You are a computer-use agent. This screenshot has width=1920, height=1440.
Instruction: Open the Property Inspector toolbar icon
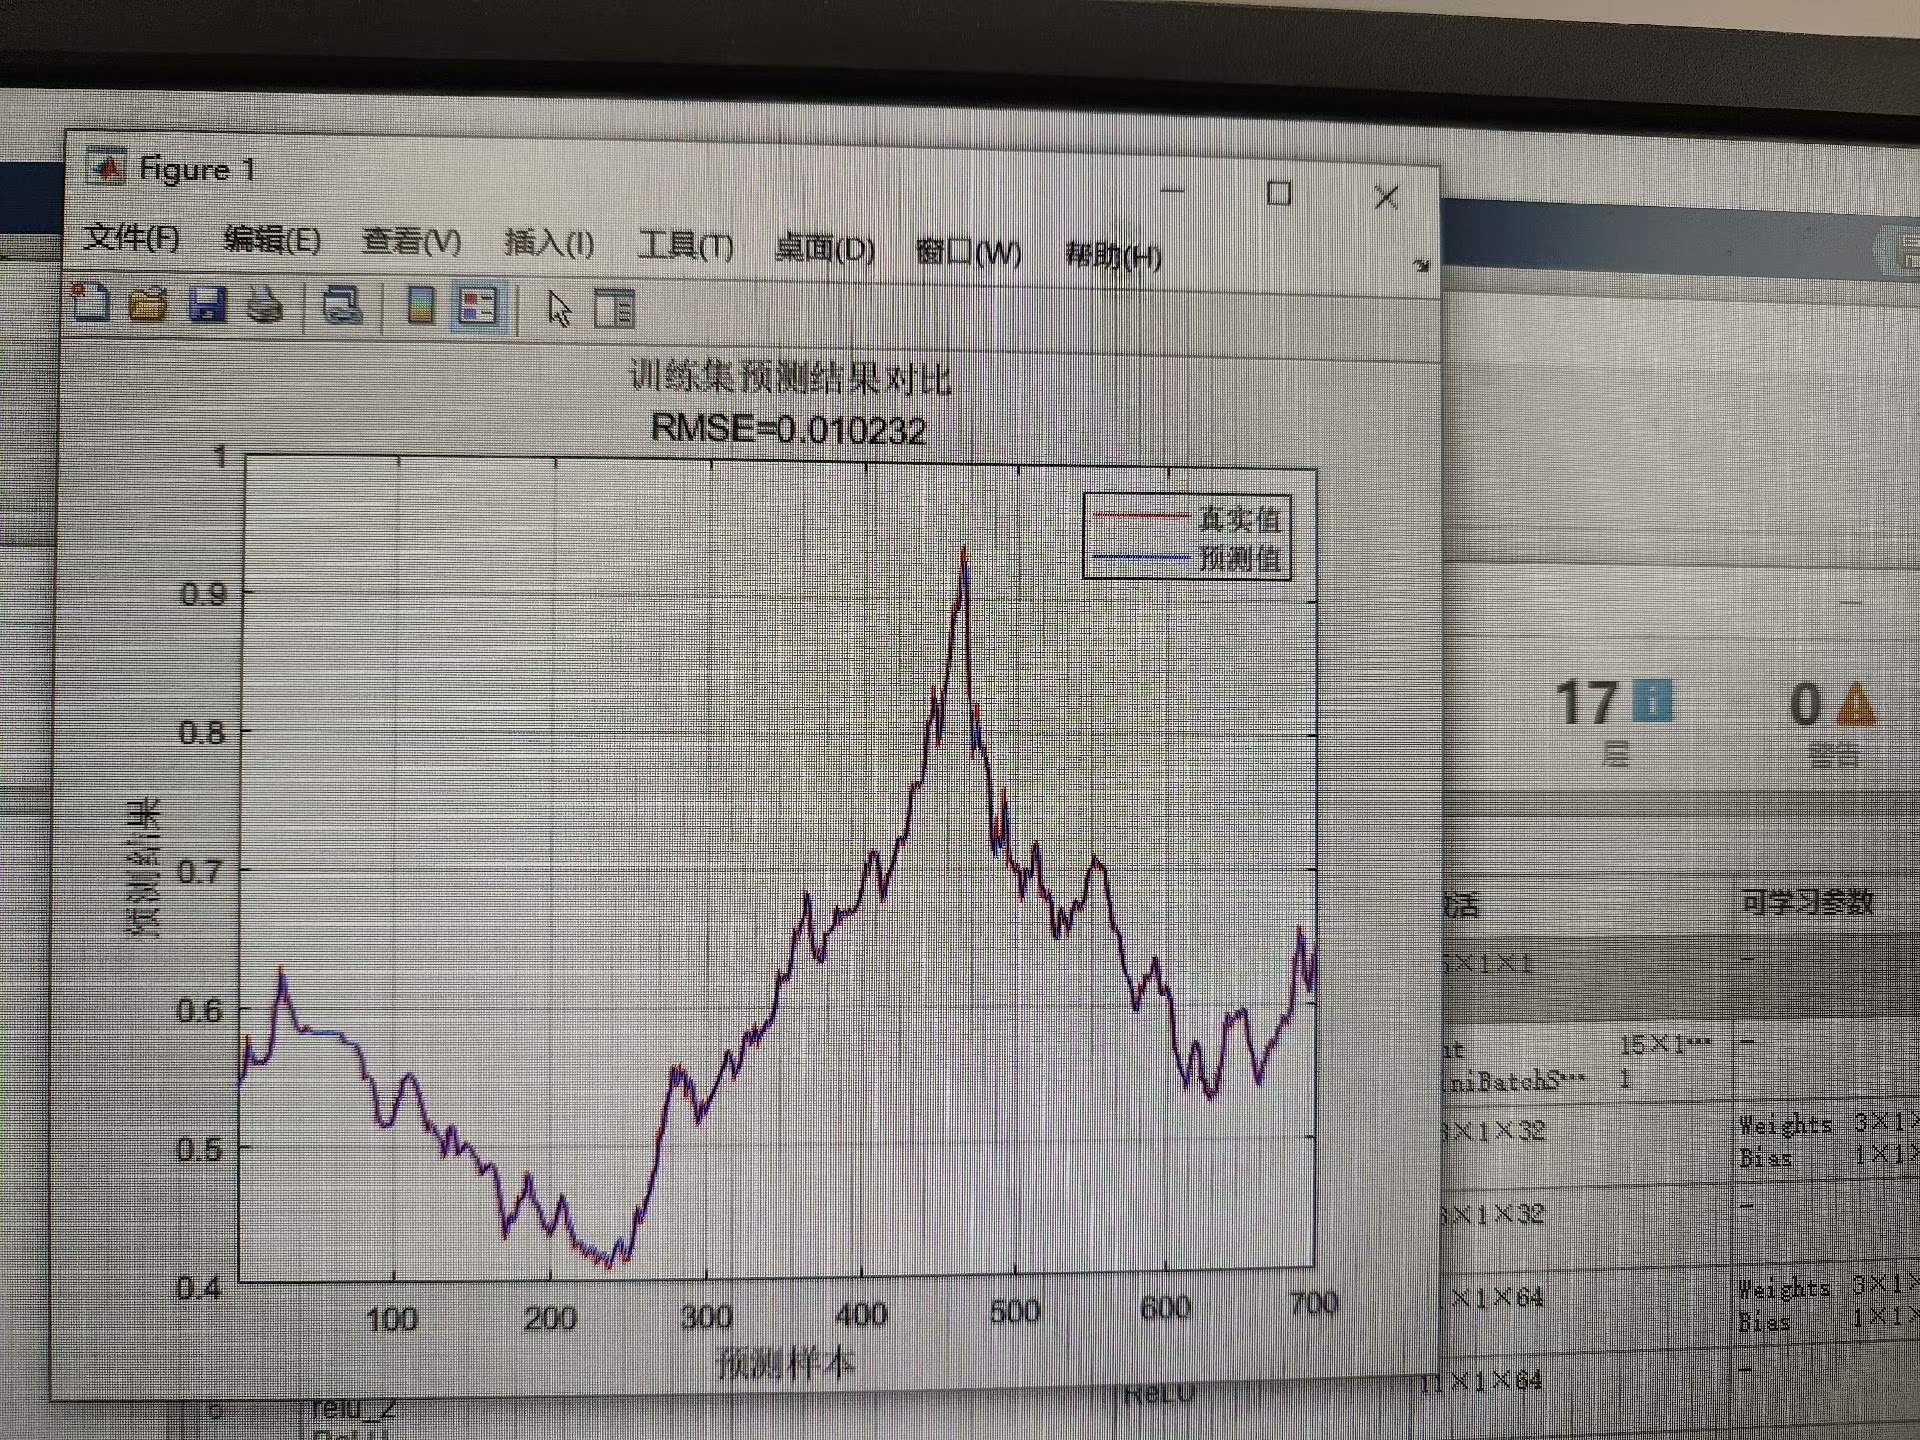tap(614, 309)
